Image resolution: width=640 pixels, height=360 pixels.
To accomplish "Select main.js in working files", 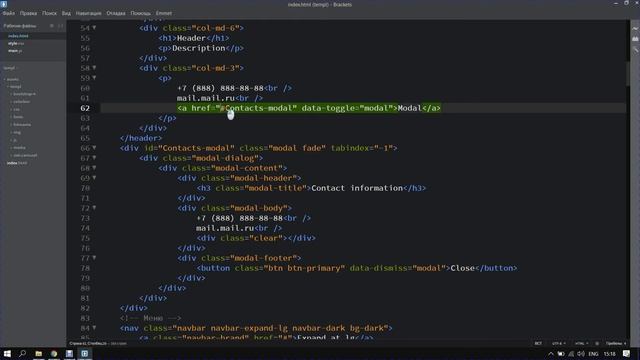I will pos(15,51).
